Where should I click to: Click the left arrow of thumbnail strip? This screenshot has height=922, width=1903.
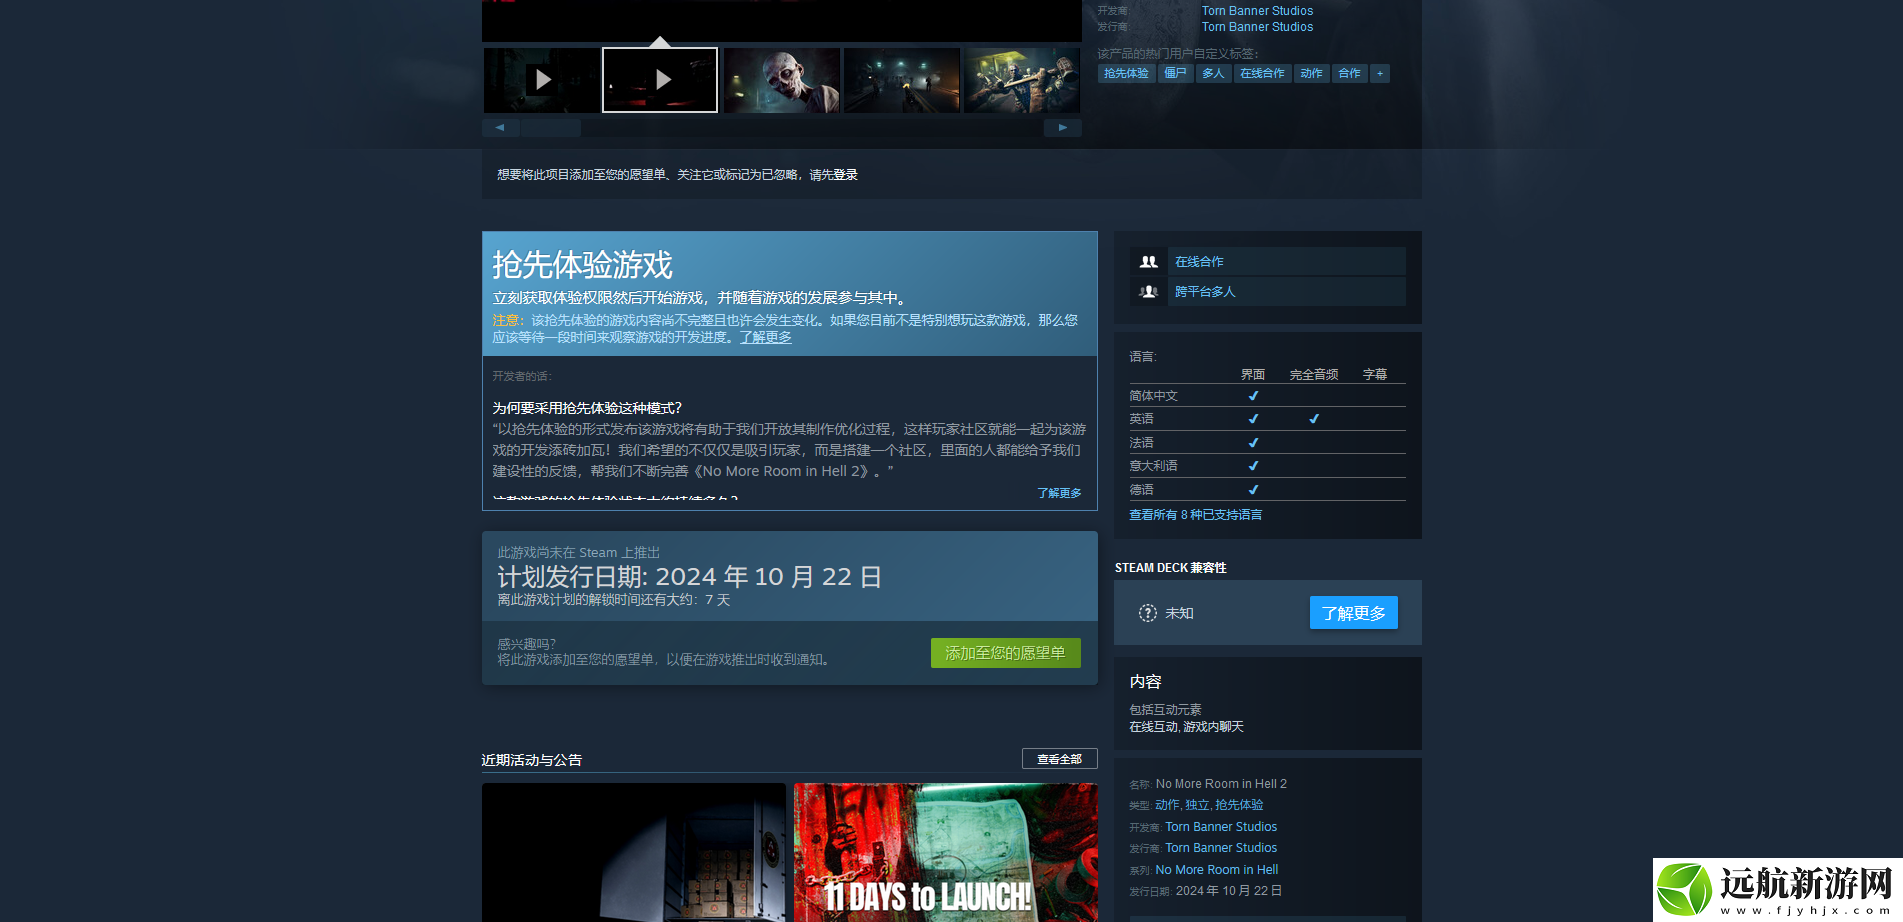500,128
